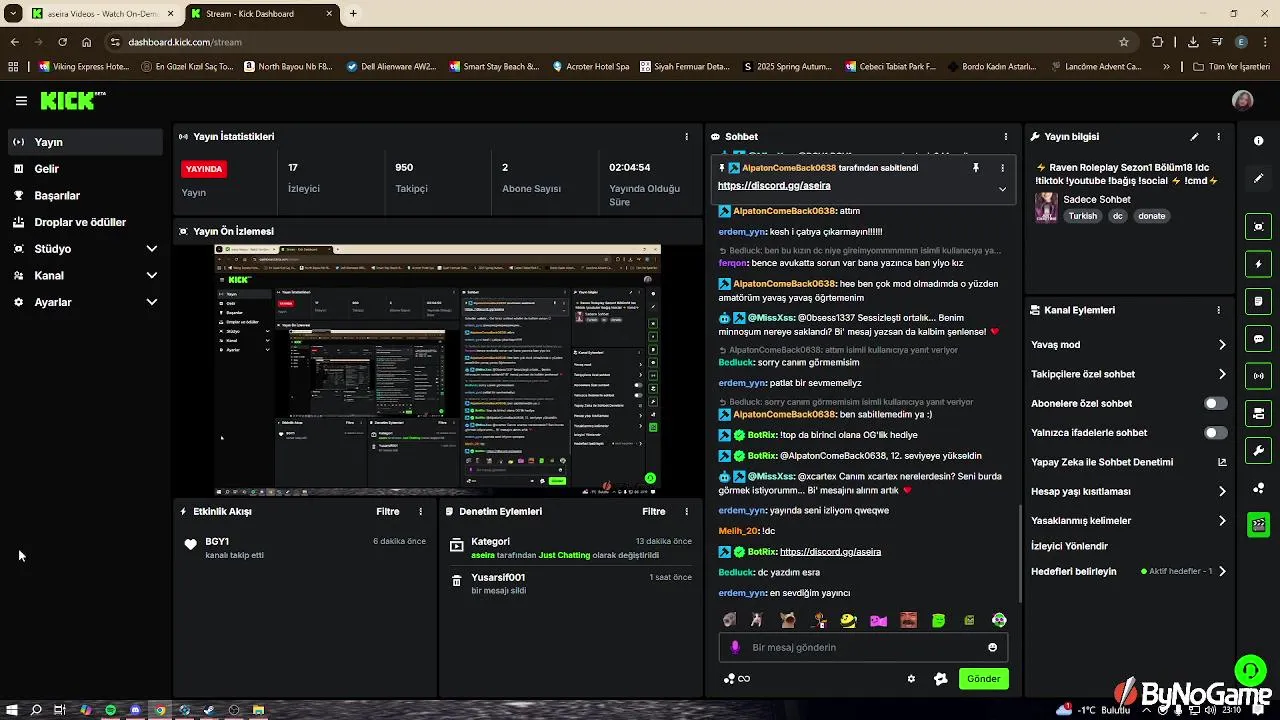Select Droplar ve ödüller in sidebar

pos(85,222)
